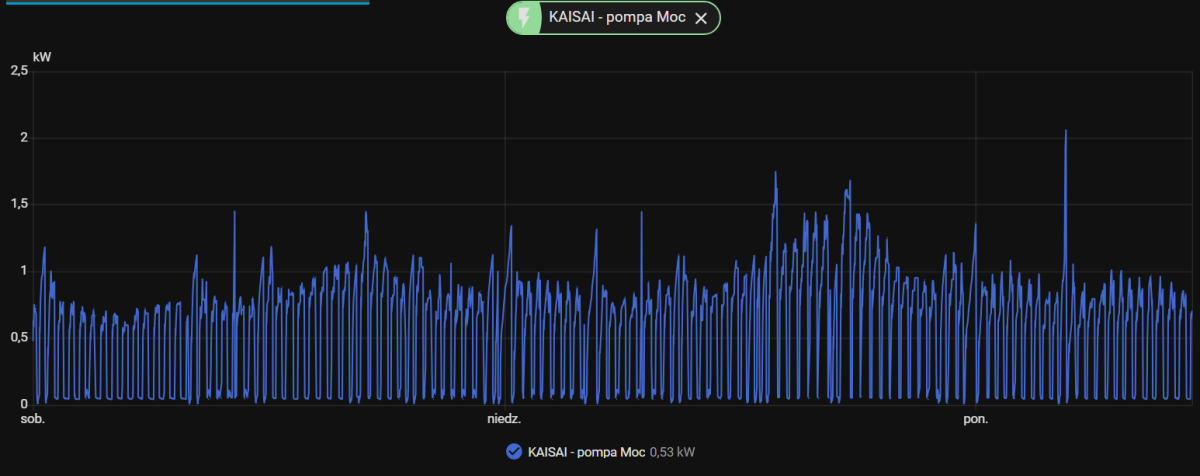Click the lightning bolt entity icon
The height and width of the screenshot is (476, 1200).
tap(524, 18)
